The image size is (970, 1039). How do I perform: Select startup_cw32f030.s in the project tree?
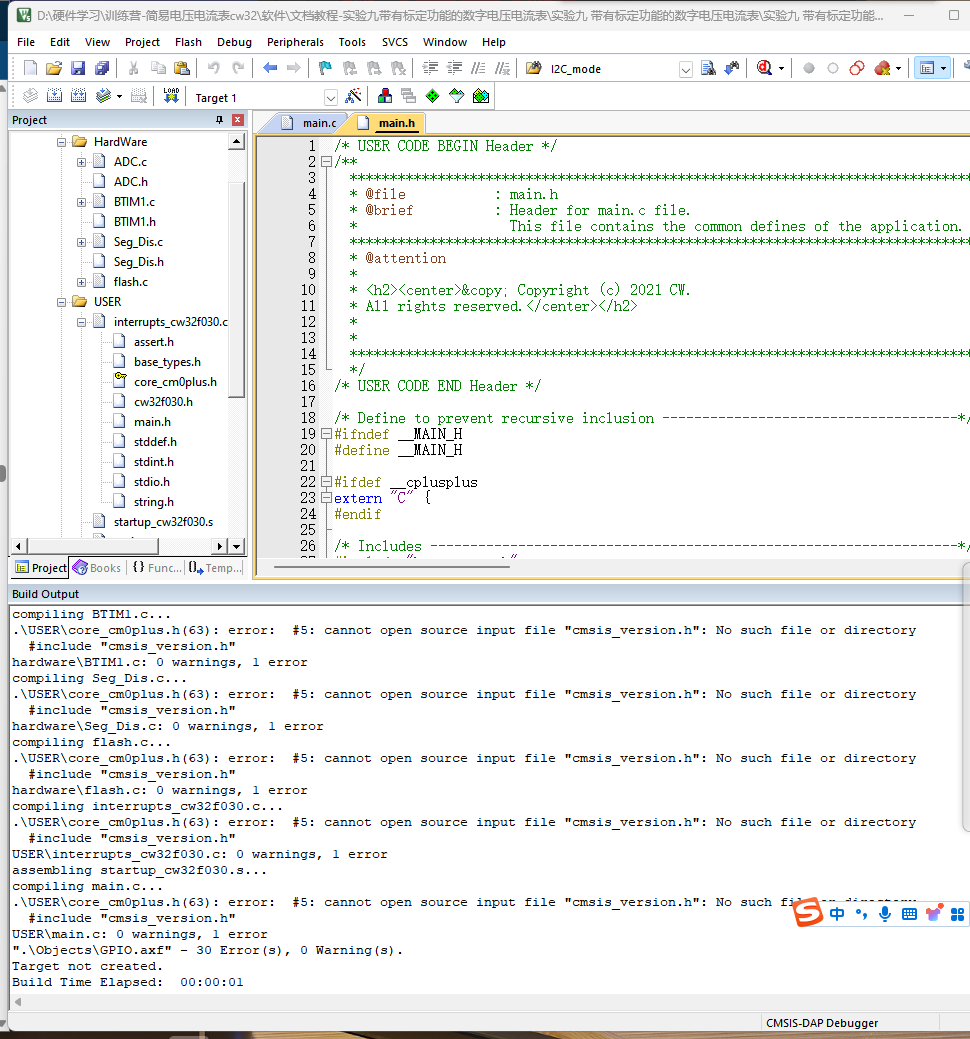pos(163,522)
